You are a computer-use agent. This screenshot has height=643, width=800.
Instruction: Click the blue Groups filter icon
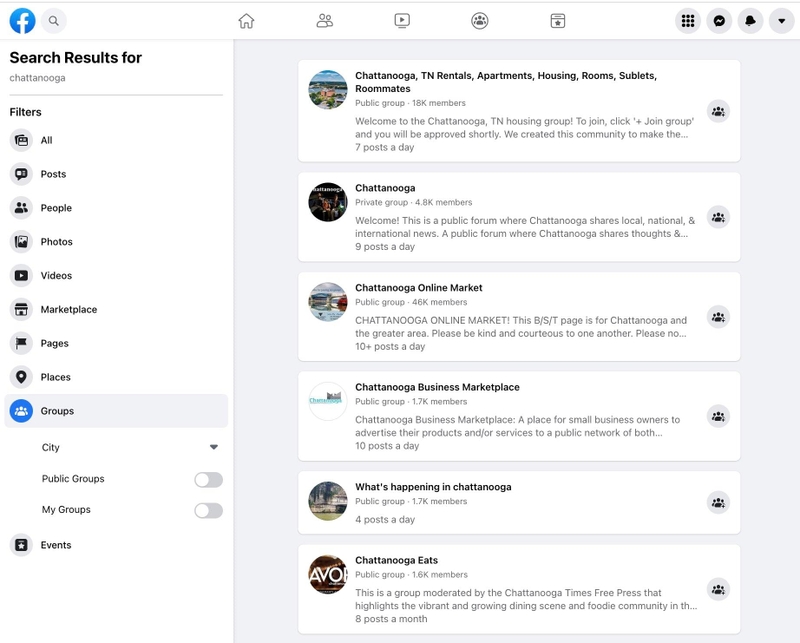click(21, 411)
